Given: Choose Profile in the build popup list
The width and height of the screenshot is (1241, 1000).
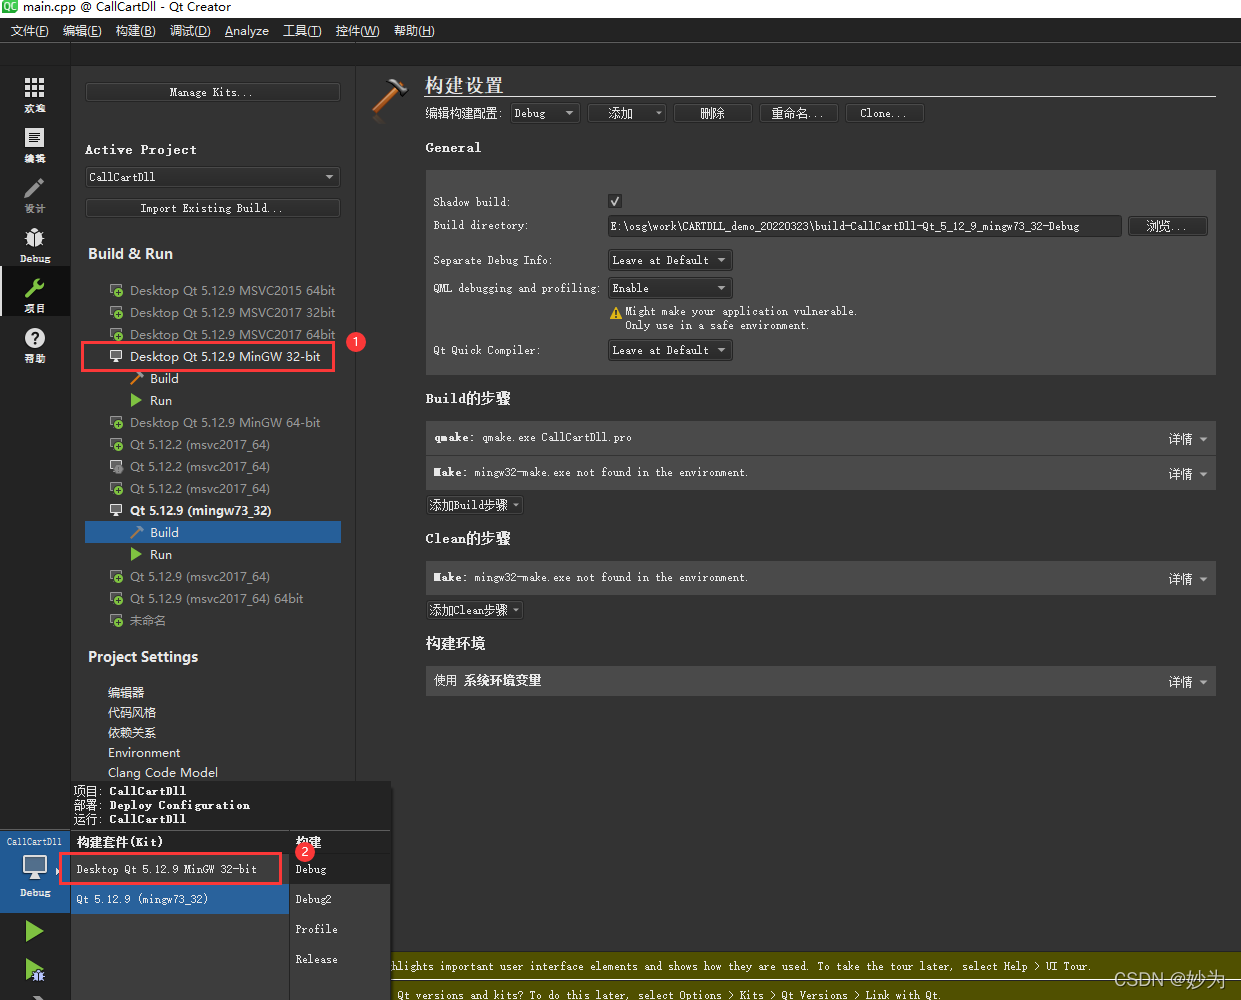Looking at the screenshot, I should [340, 929].
